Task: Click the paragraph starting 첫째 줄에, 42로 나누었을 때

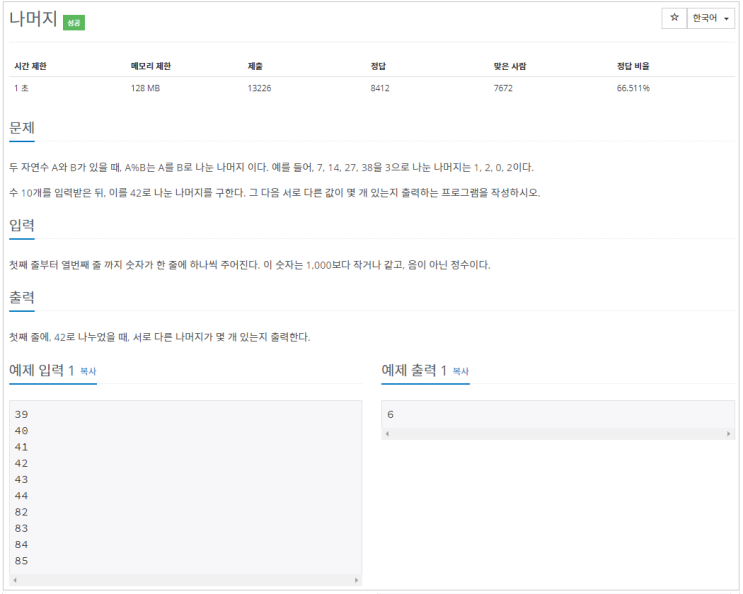Action: point(160,337)
